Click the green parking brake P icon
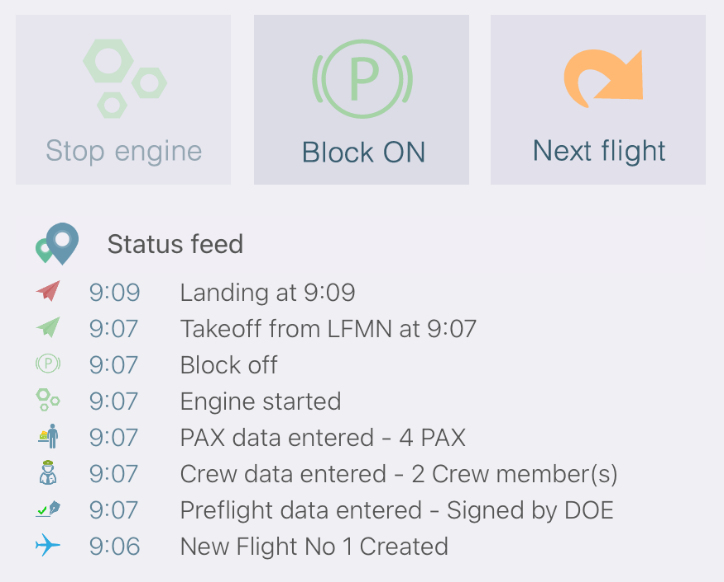 click(x=362, y=79)
